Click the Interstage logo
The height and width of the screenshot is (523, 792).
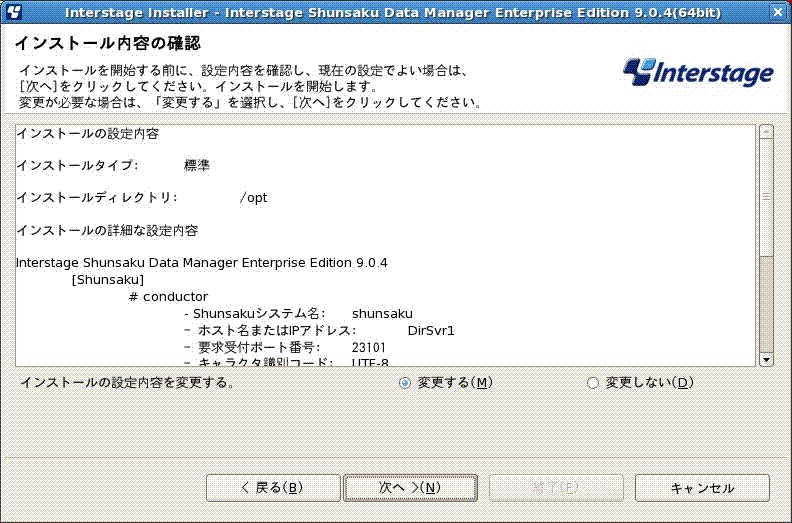tap(698, 72)
